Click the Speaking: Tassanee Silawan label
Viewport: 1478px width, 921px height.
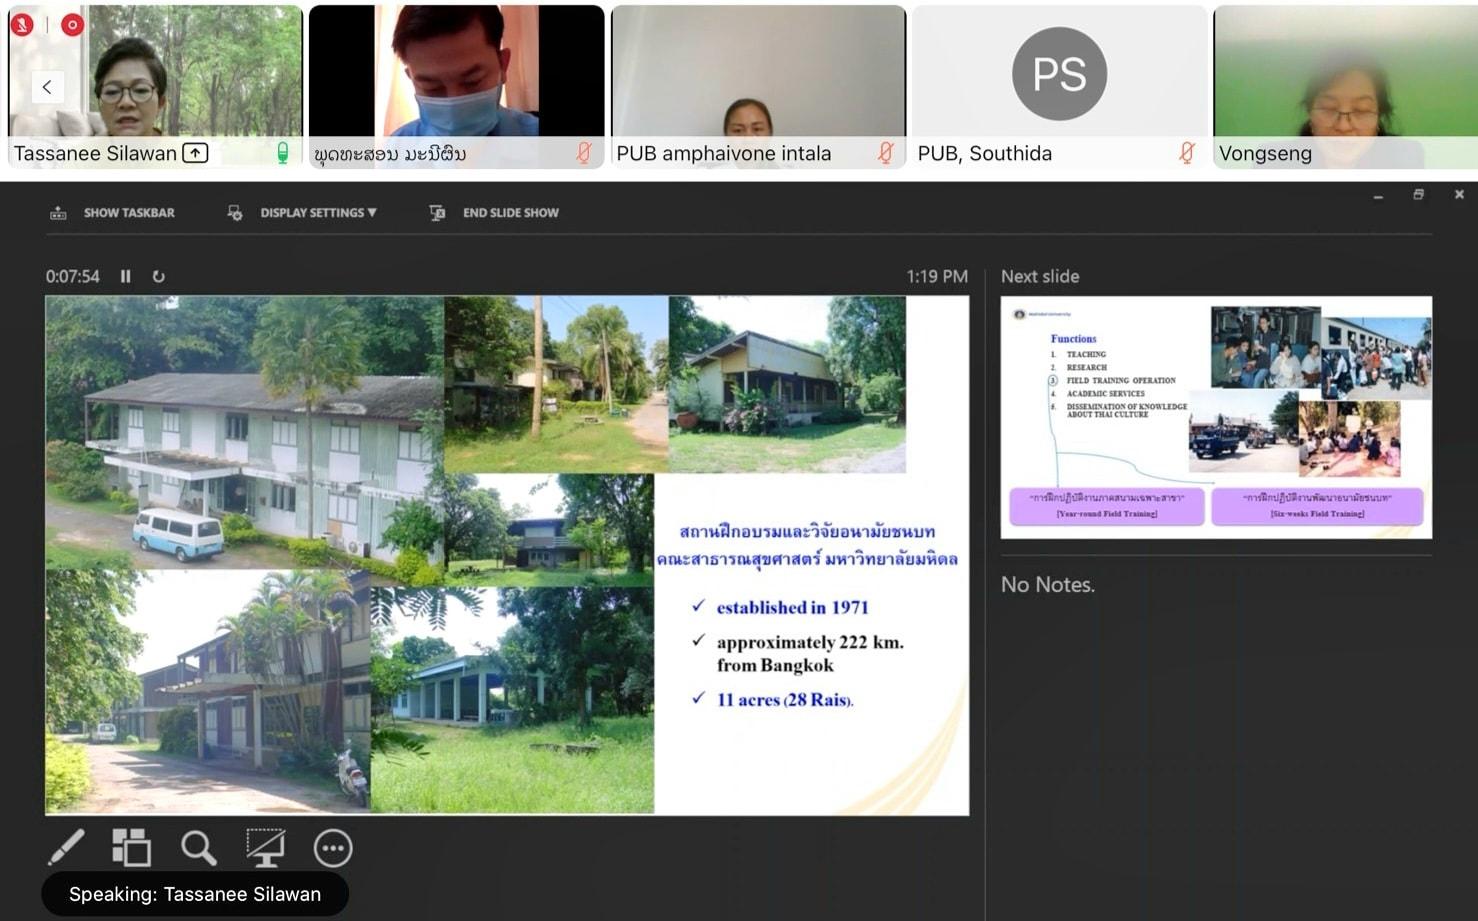195,894
